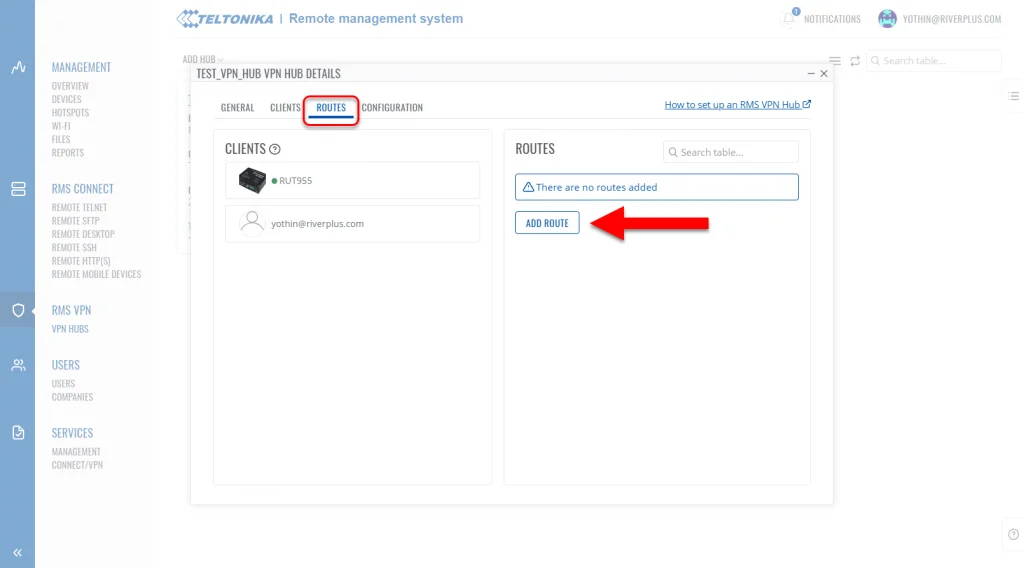Open Management under Services section

pyautogui.click(x=76, y=452)
